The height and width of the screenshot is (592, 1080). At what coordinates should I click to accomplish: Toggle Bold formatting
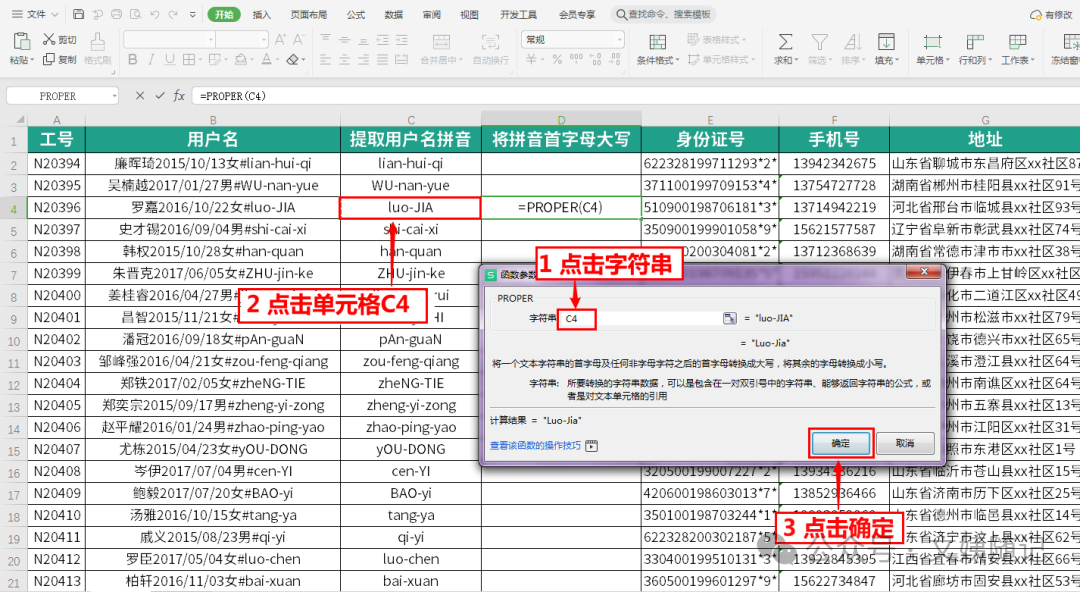133,60
